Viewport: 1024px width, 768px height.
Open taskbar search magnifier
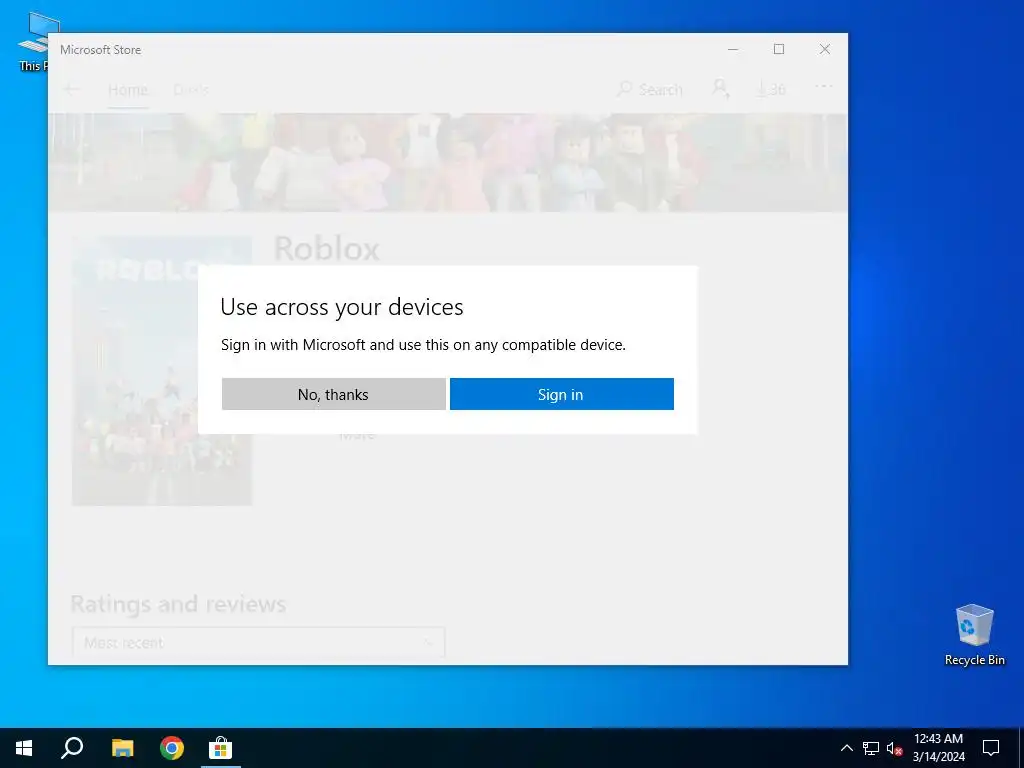click(72, 748)
